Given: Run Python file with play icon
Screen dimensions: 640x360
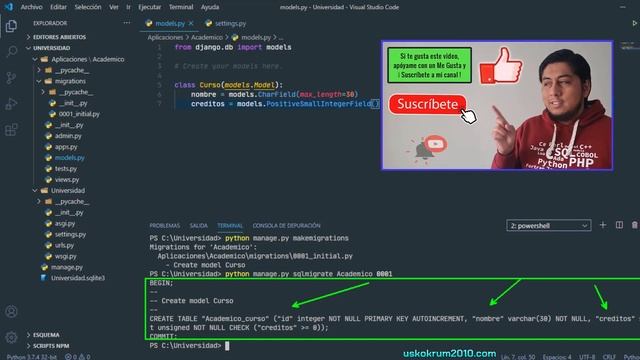Looking at the screenshot, I should pos(635,23).
